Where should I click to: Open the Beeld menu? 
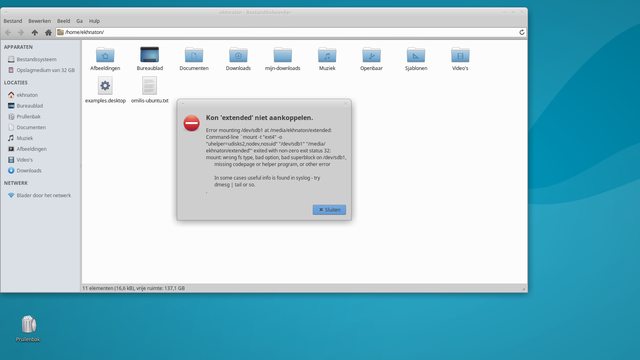point(63,21)
